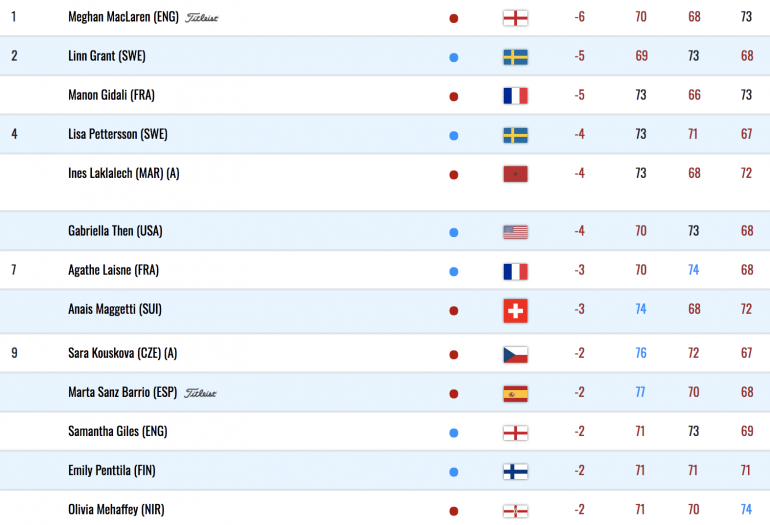
Task: Click the Morocco flag for Ines Laklalech
Action: pos(515,174)
